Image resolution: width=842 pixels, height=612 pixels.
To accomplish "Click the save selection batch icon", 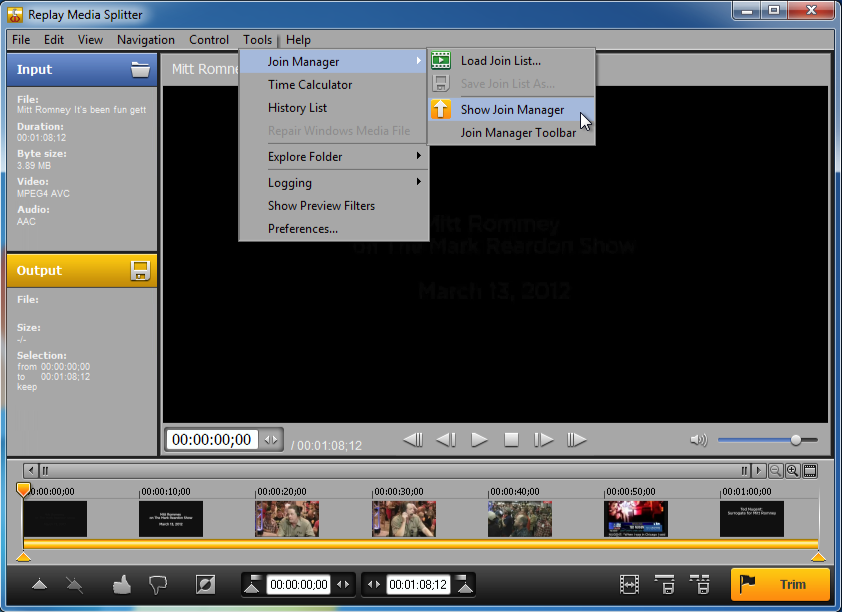I will click(x=665, y=584).
